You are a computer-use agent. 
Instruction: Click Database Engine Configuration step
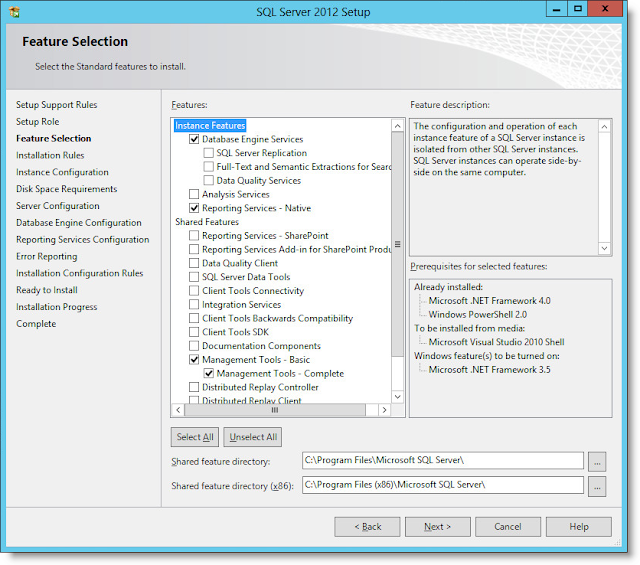(x=79, y=223)
